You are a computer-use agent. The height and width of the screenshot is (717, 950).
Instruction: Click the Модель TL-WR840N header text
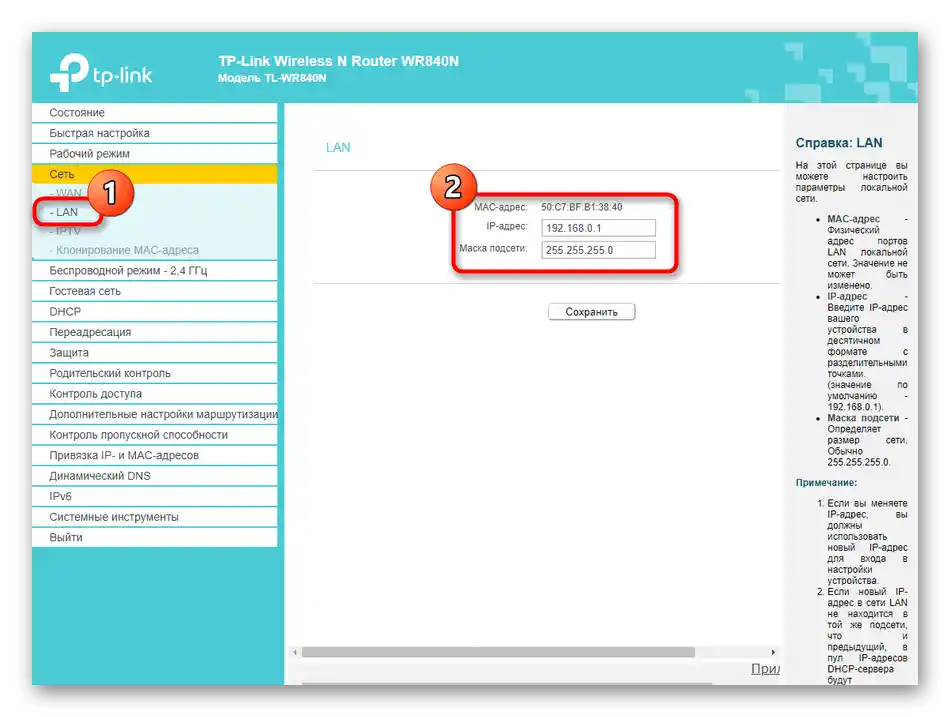[272, 78]
